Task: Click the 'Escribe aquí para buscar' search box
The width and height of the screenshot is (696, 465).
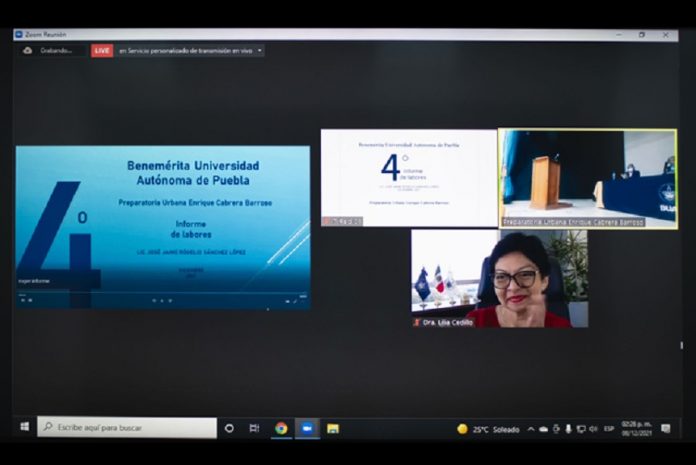Action: [x=128, y=428]
